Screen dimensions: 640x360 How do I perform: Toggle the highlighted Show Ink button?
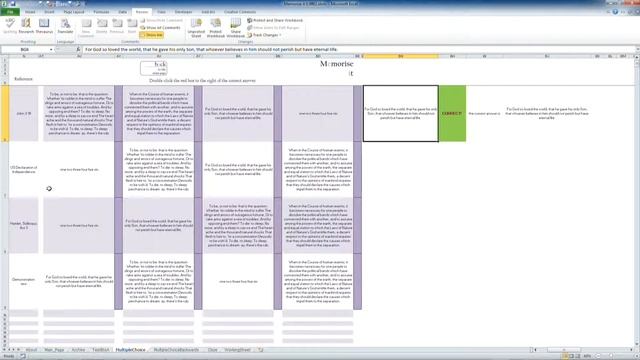coord(151,35)
